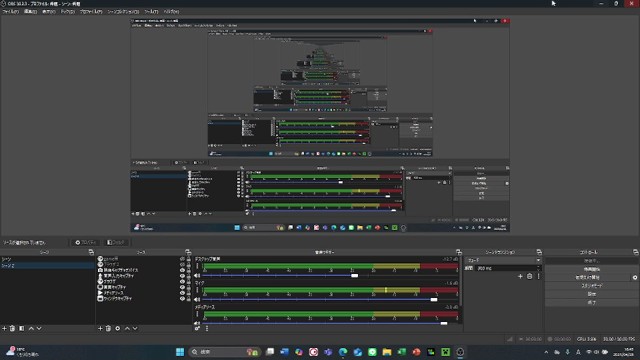Screen dimensions: 640x360
Task: Open audio mixer three-dot menu
Action: click(207, 328)
